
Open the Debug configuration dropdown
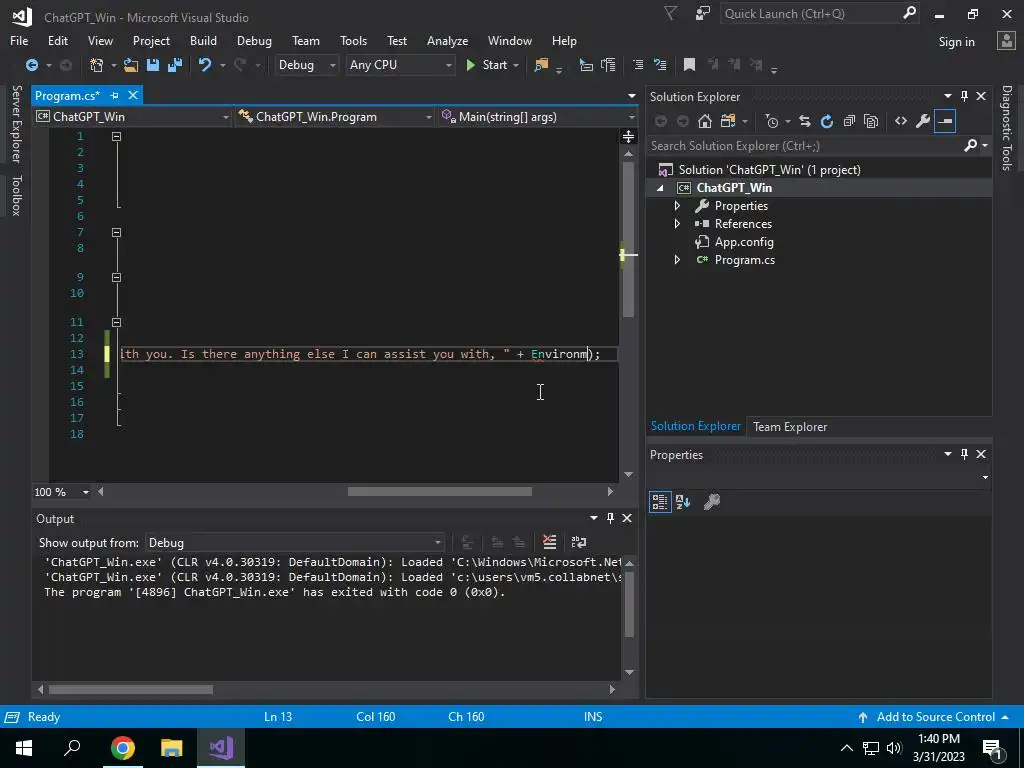[306, 65]
